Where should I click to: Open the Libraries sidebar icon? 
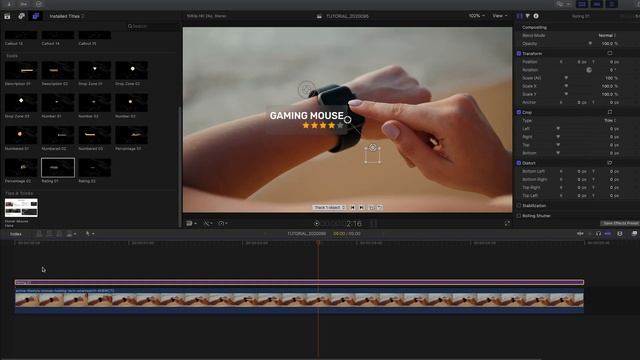pyautogui.click(x=7, y=16)
